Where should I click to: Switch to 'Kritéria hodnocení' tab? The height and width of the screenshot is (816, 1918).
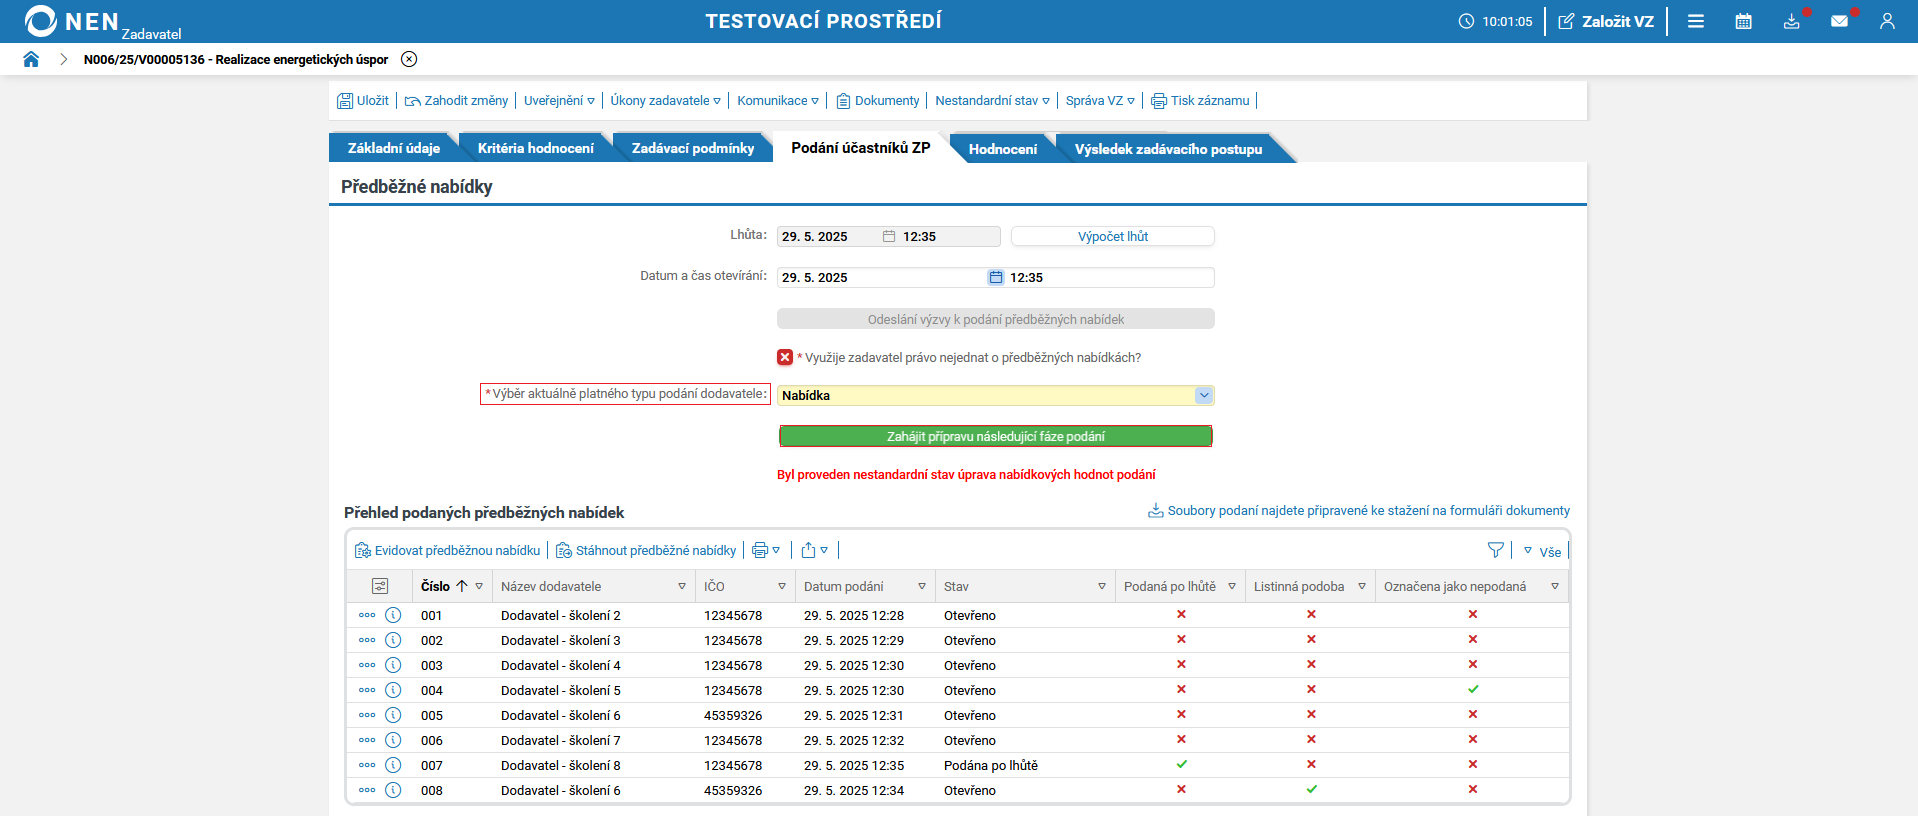(x=535, y=148)
